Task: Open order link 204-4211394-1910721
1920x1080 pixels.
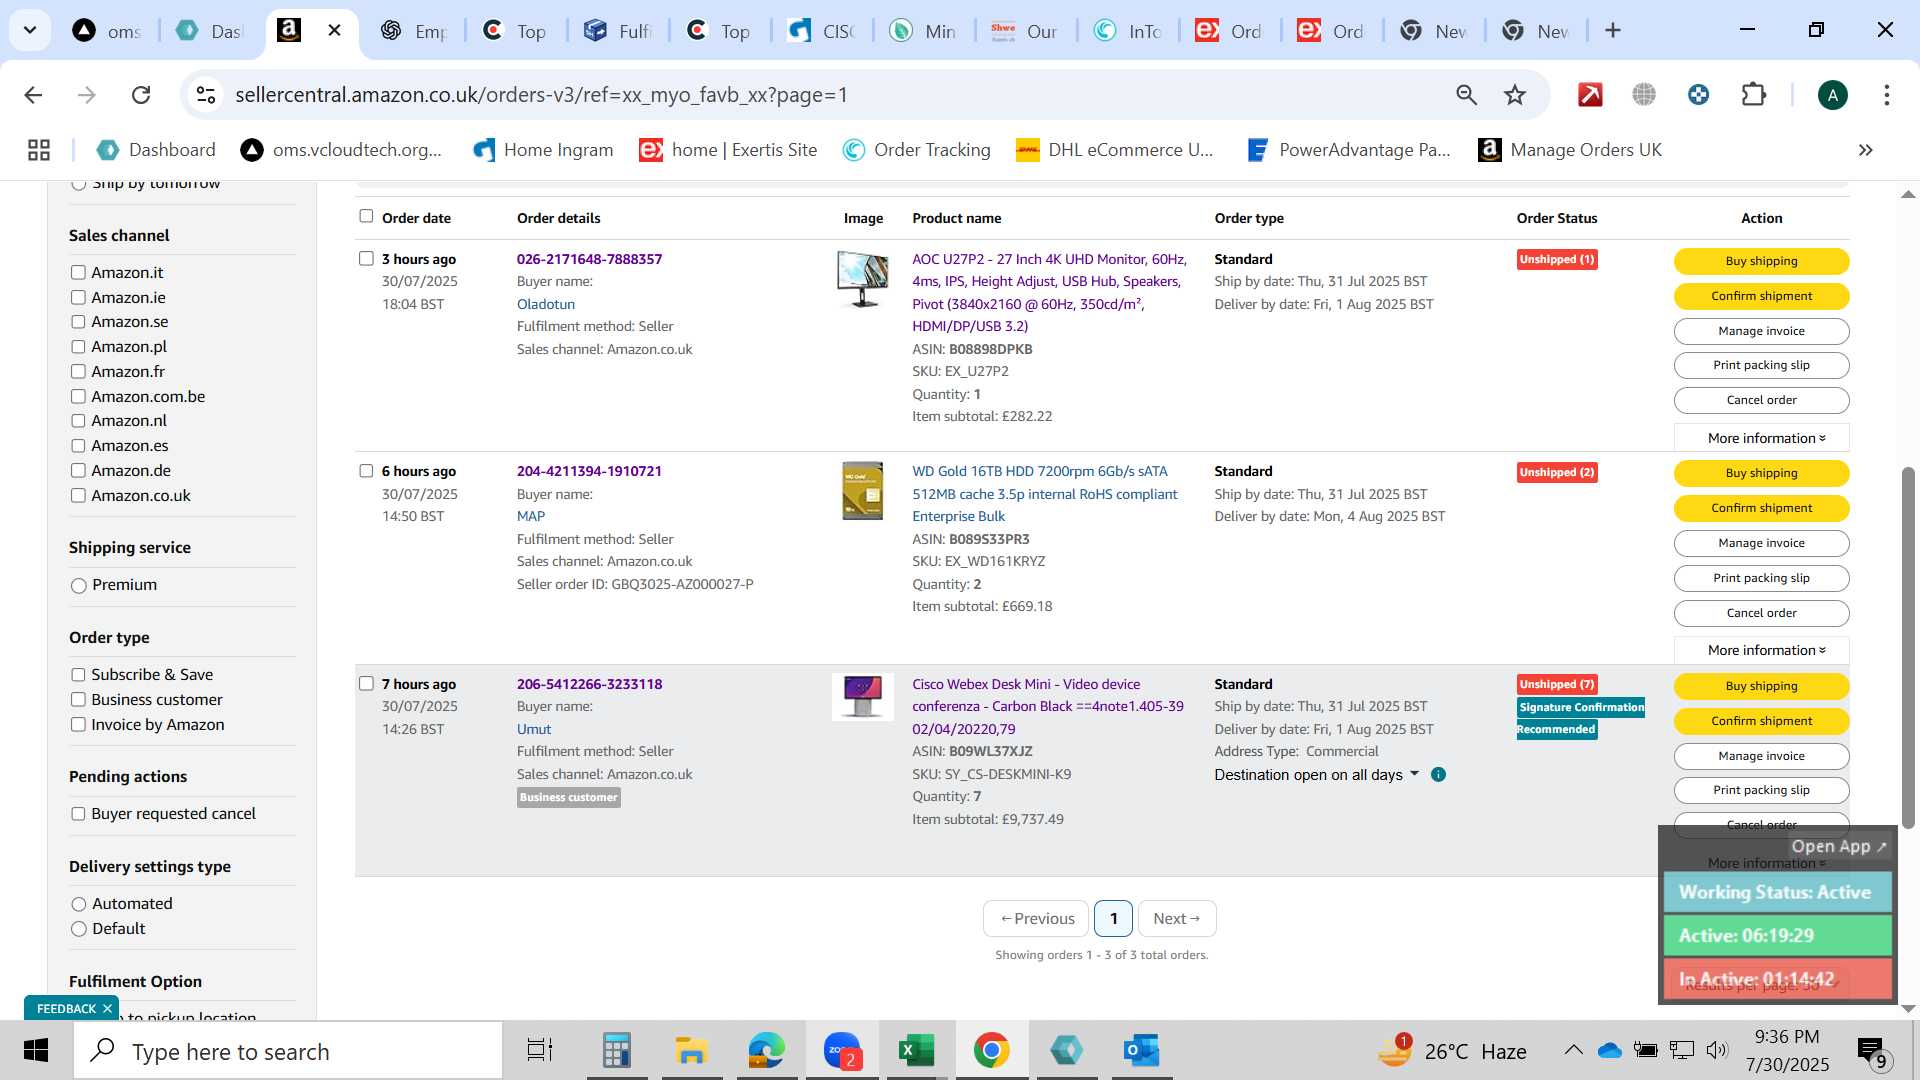Action: (x=589, y=471)
